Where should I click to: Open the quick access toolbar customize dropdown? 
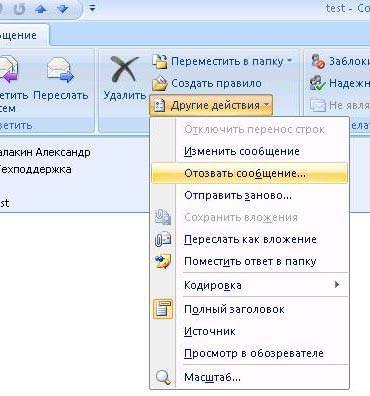pos(92,8)
